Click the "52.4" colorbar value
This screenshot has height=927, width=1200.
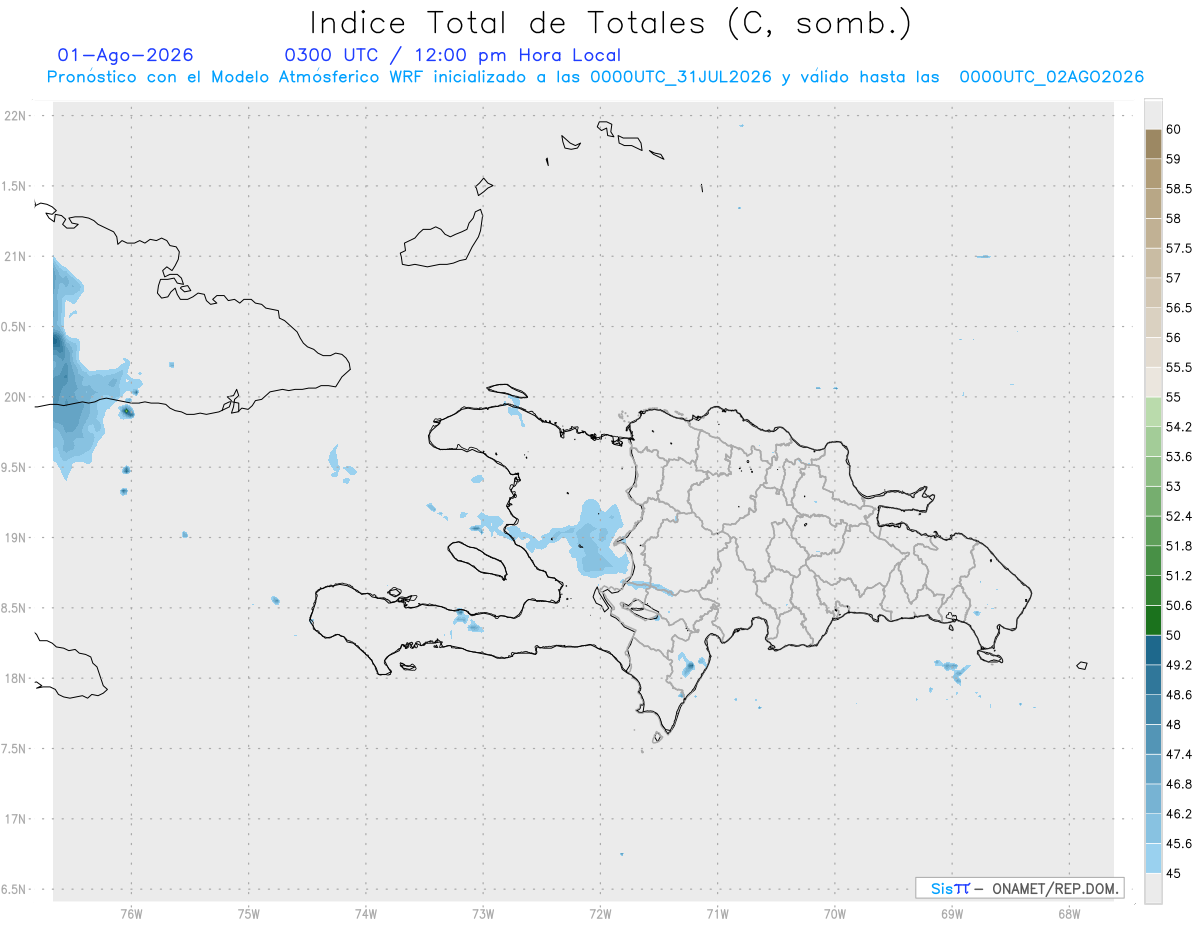click(1178, 517)
